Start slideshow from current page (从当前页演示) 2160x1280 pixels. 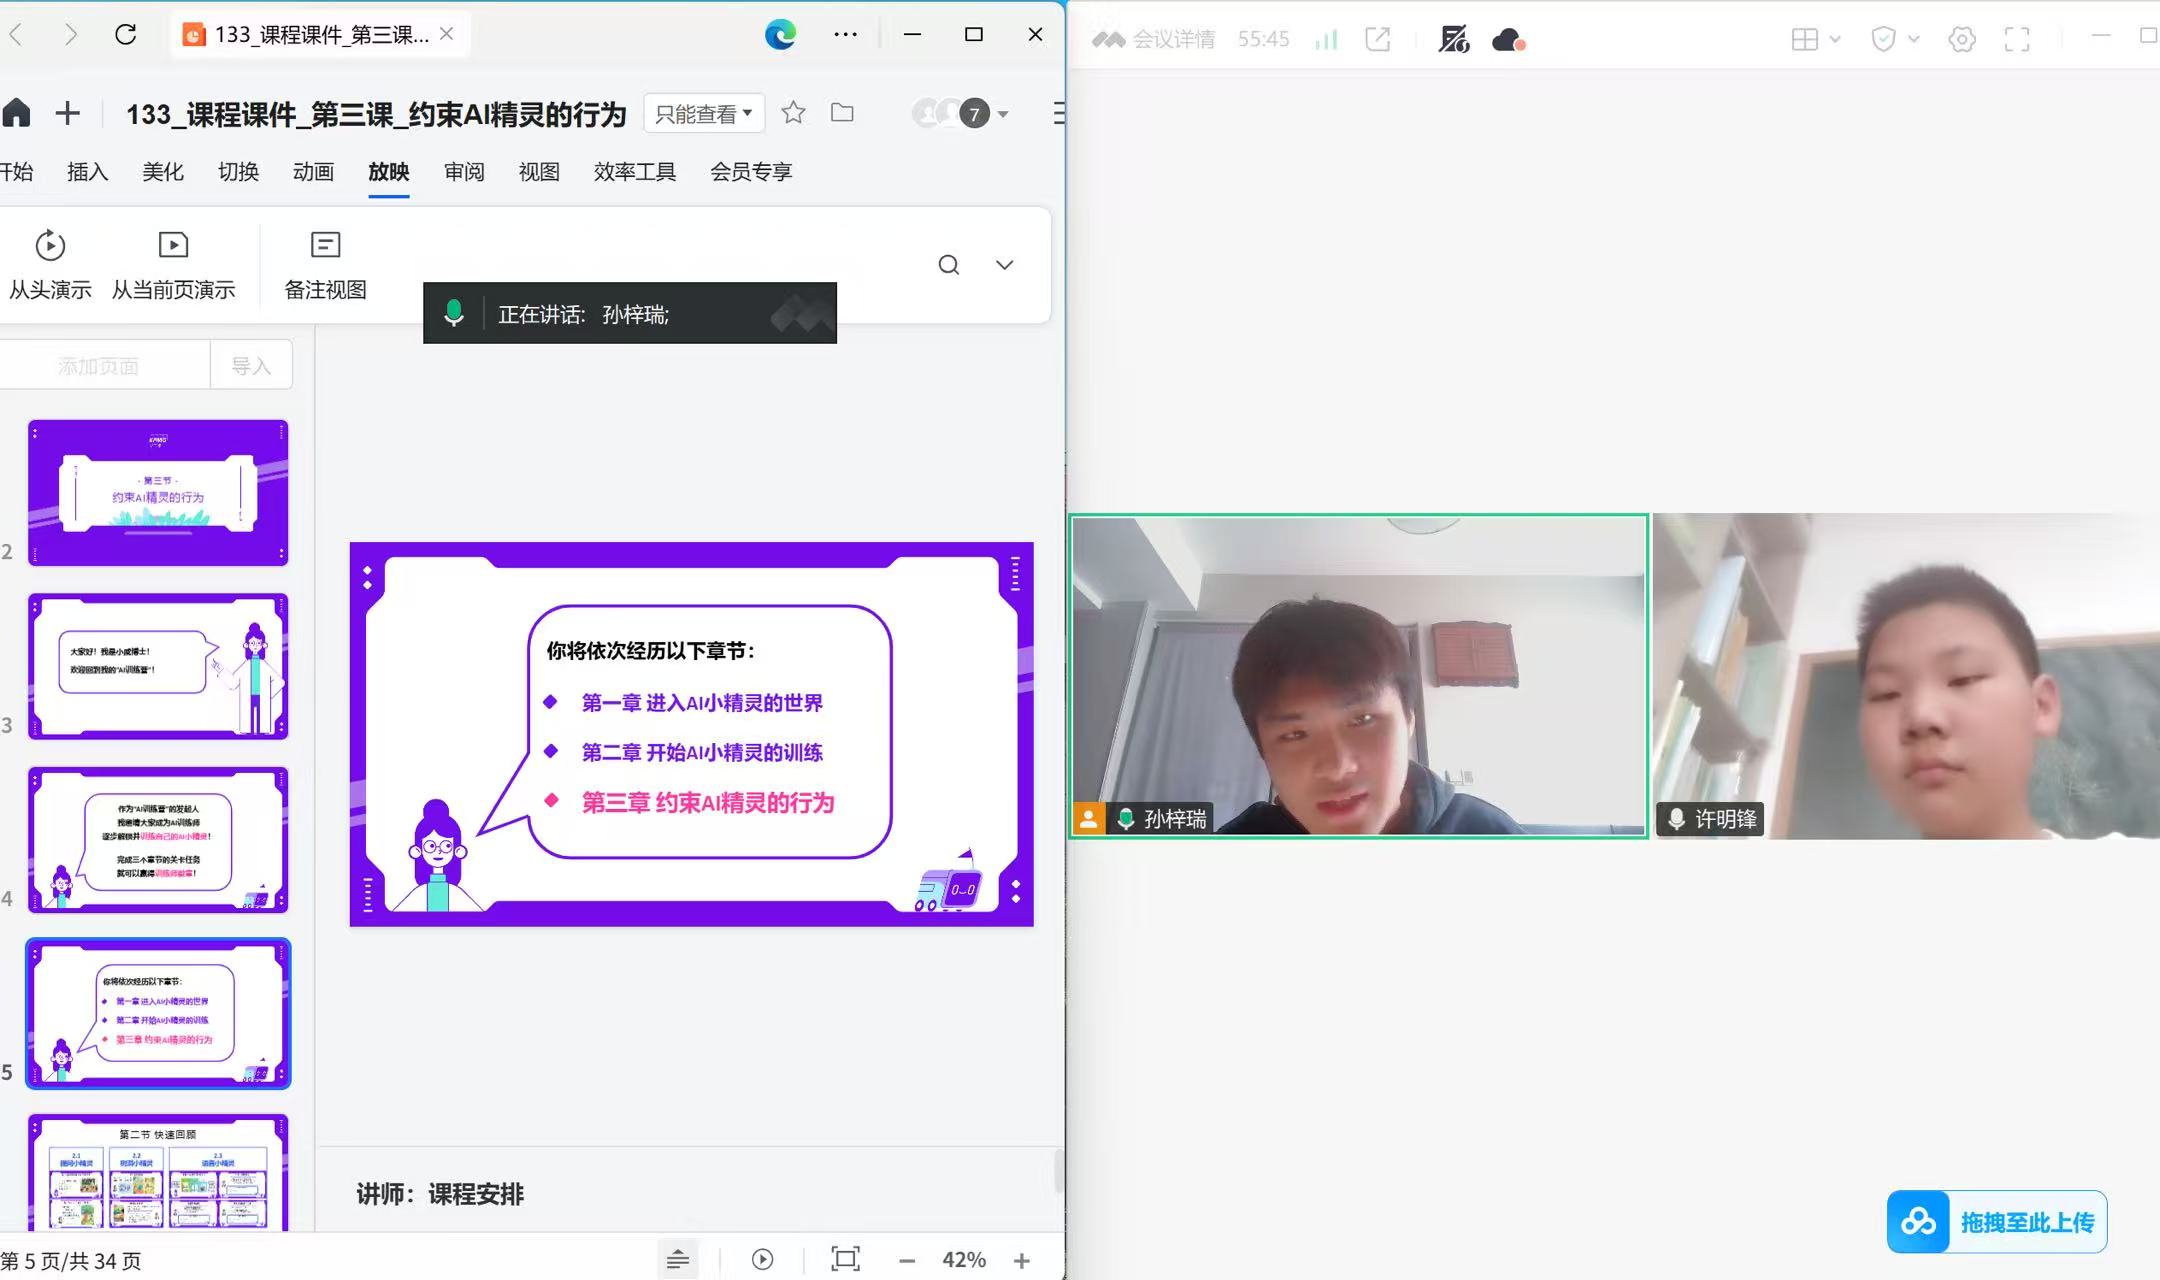[173, 265]
